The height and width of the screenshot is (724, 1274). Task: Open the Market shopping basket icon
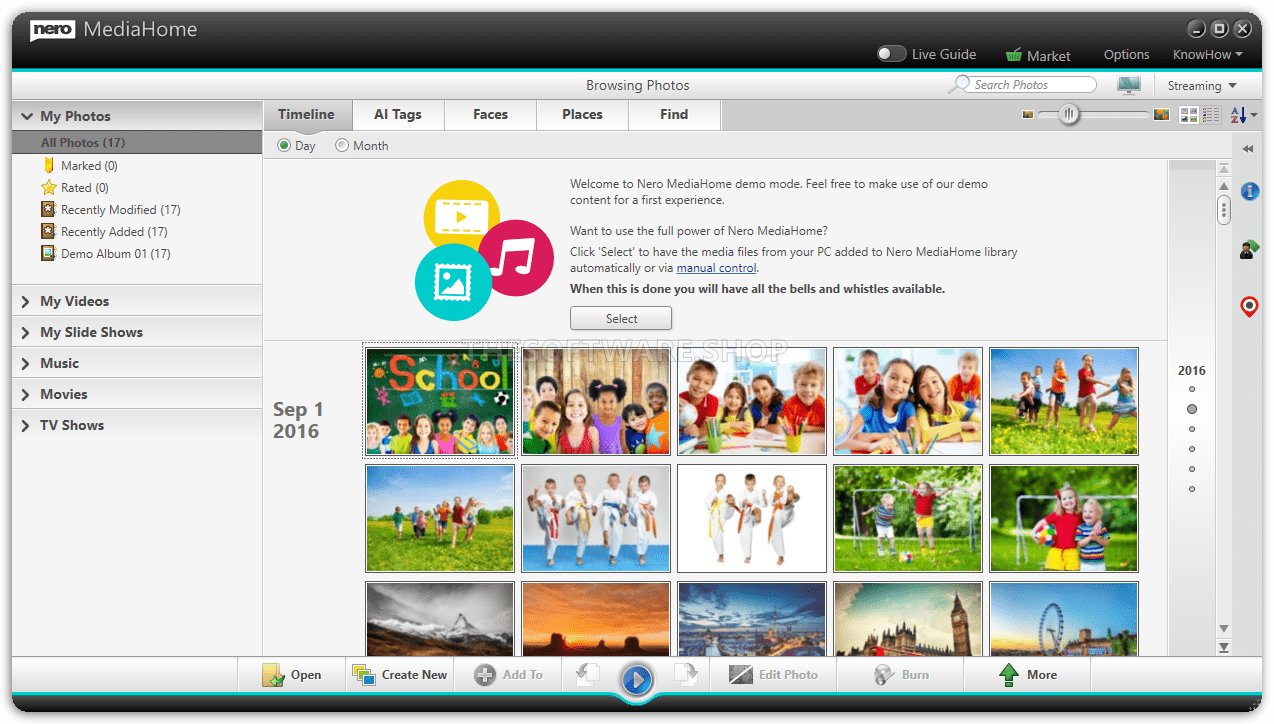click(x=1014, y=55)
